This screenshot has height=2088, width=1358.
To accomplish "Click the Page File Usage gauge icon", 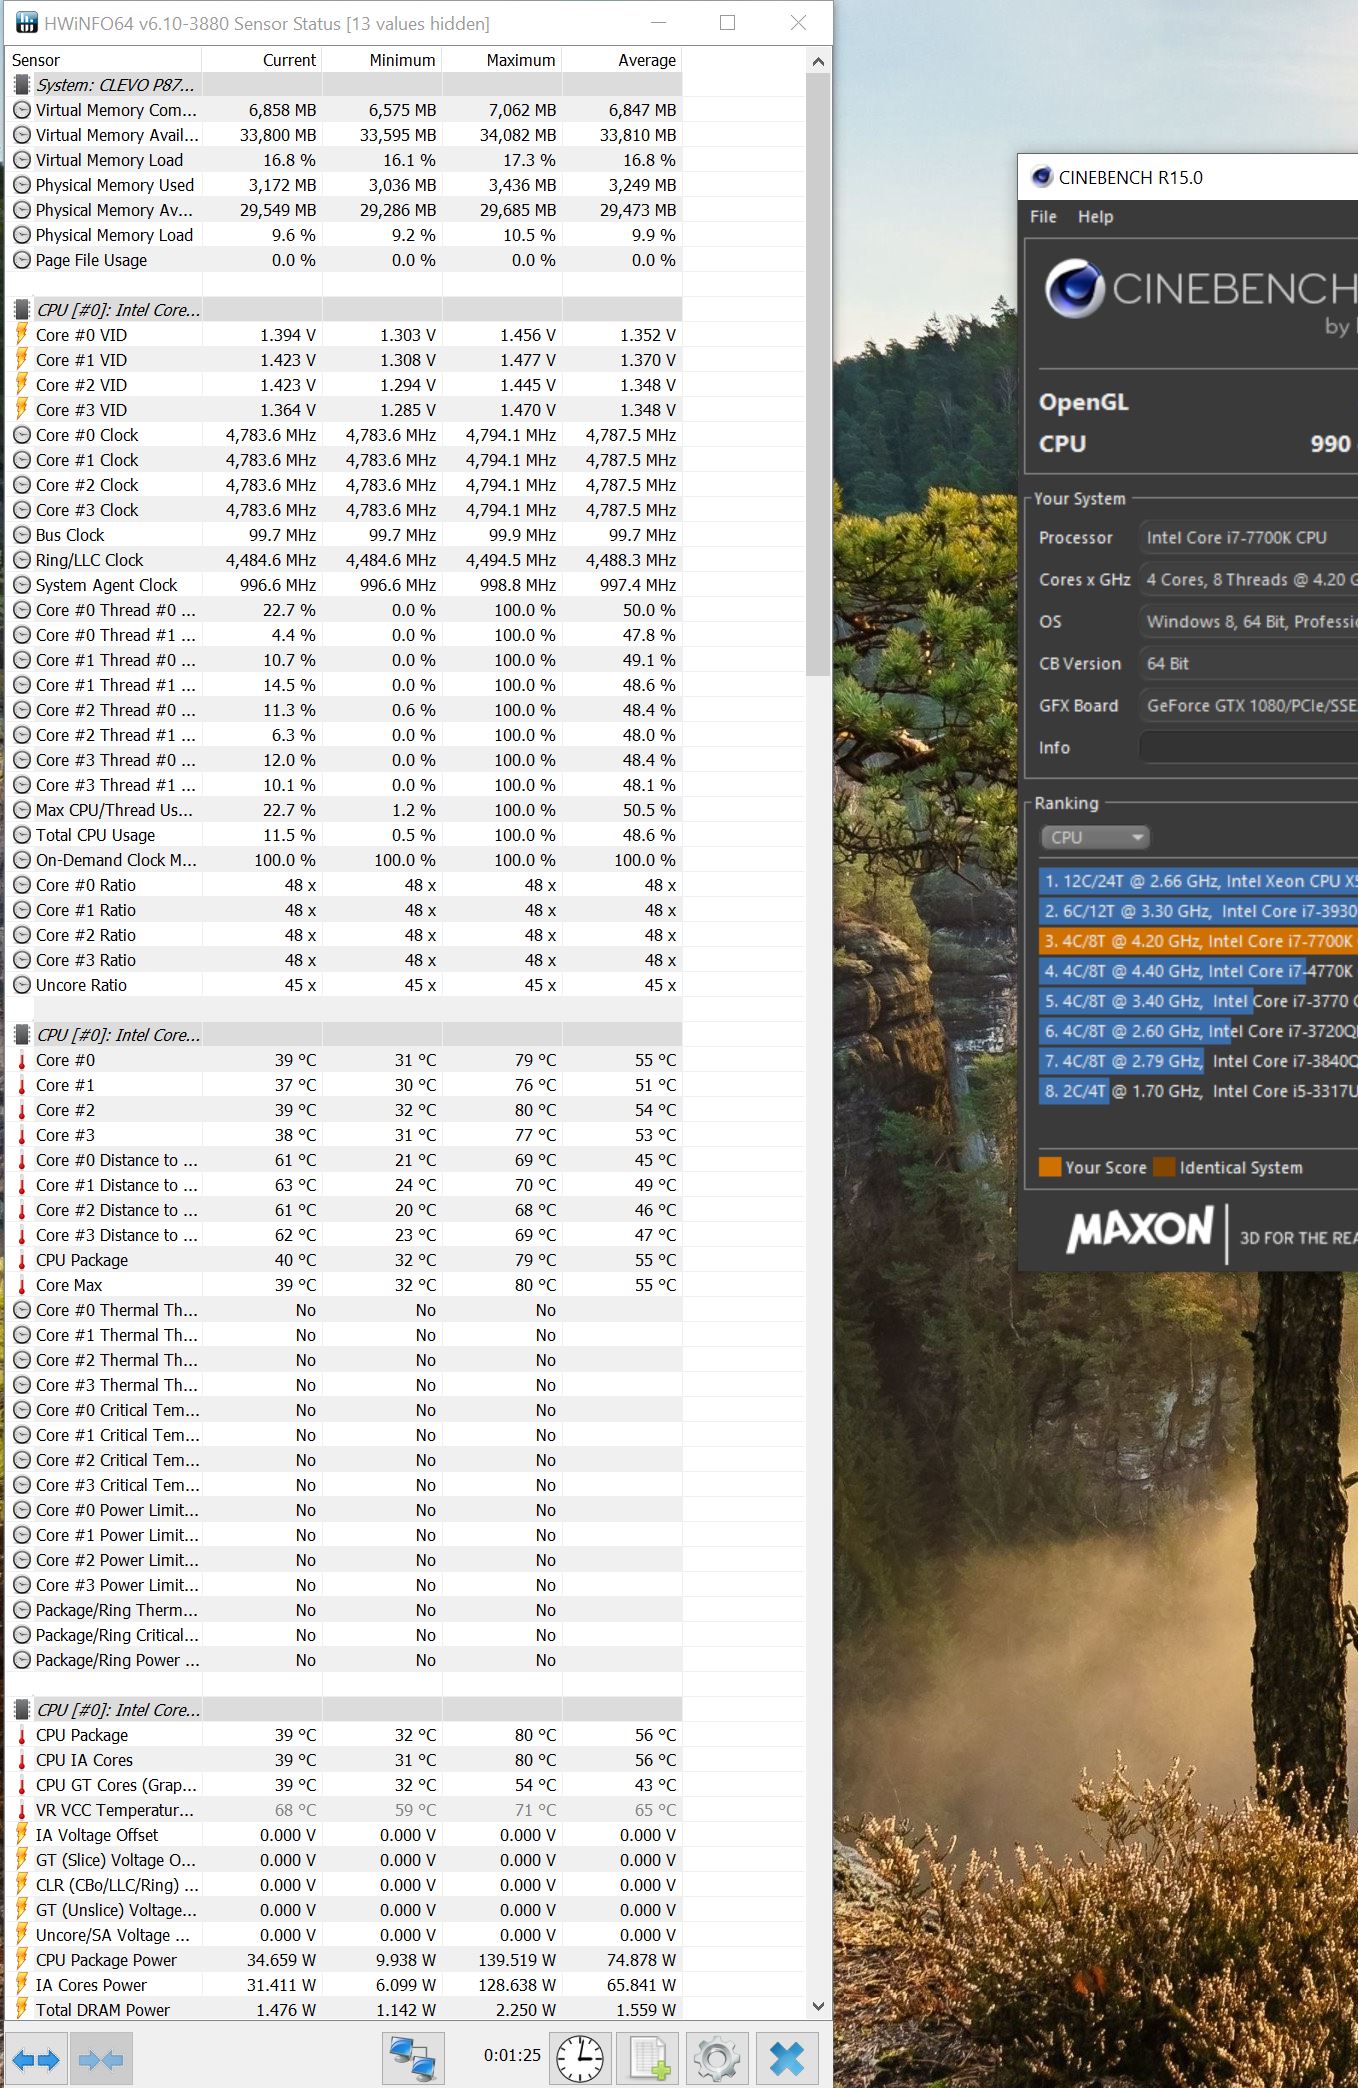I will pos(22,260).
